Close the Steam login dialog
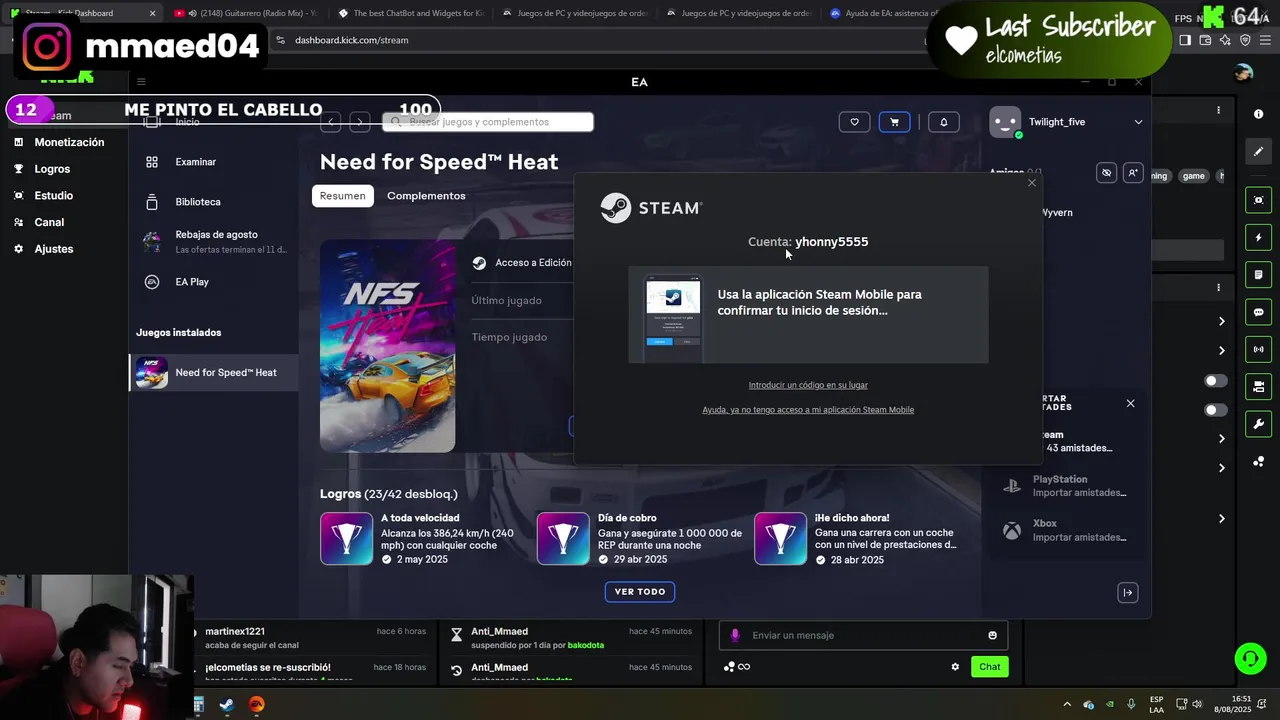Viewport: 1280px width, 720px height. click(1032, 183)
